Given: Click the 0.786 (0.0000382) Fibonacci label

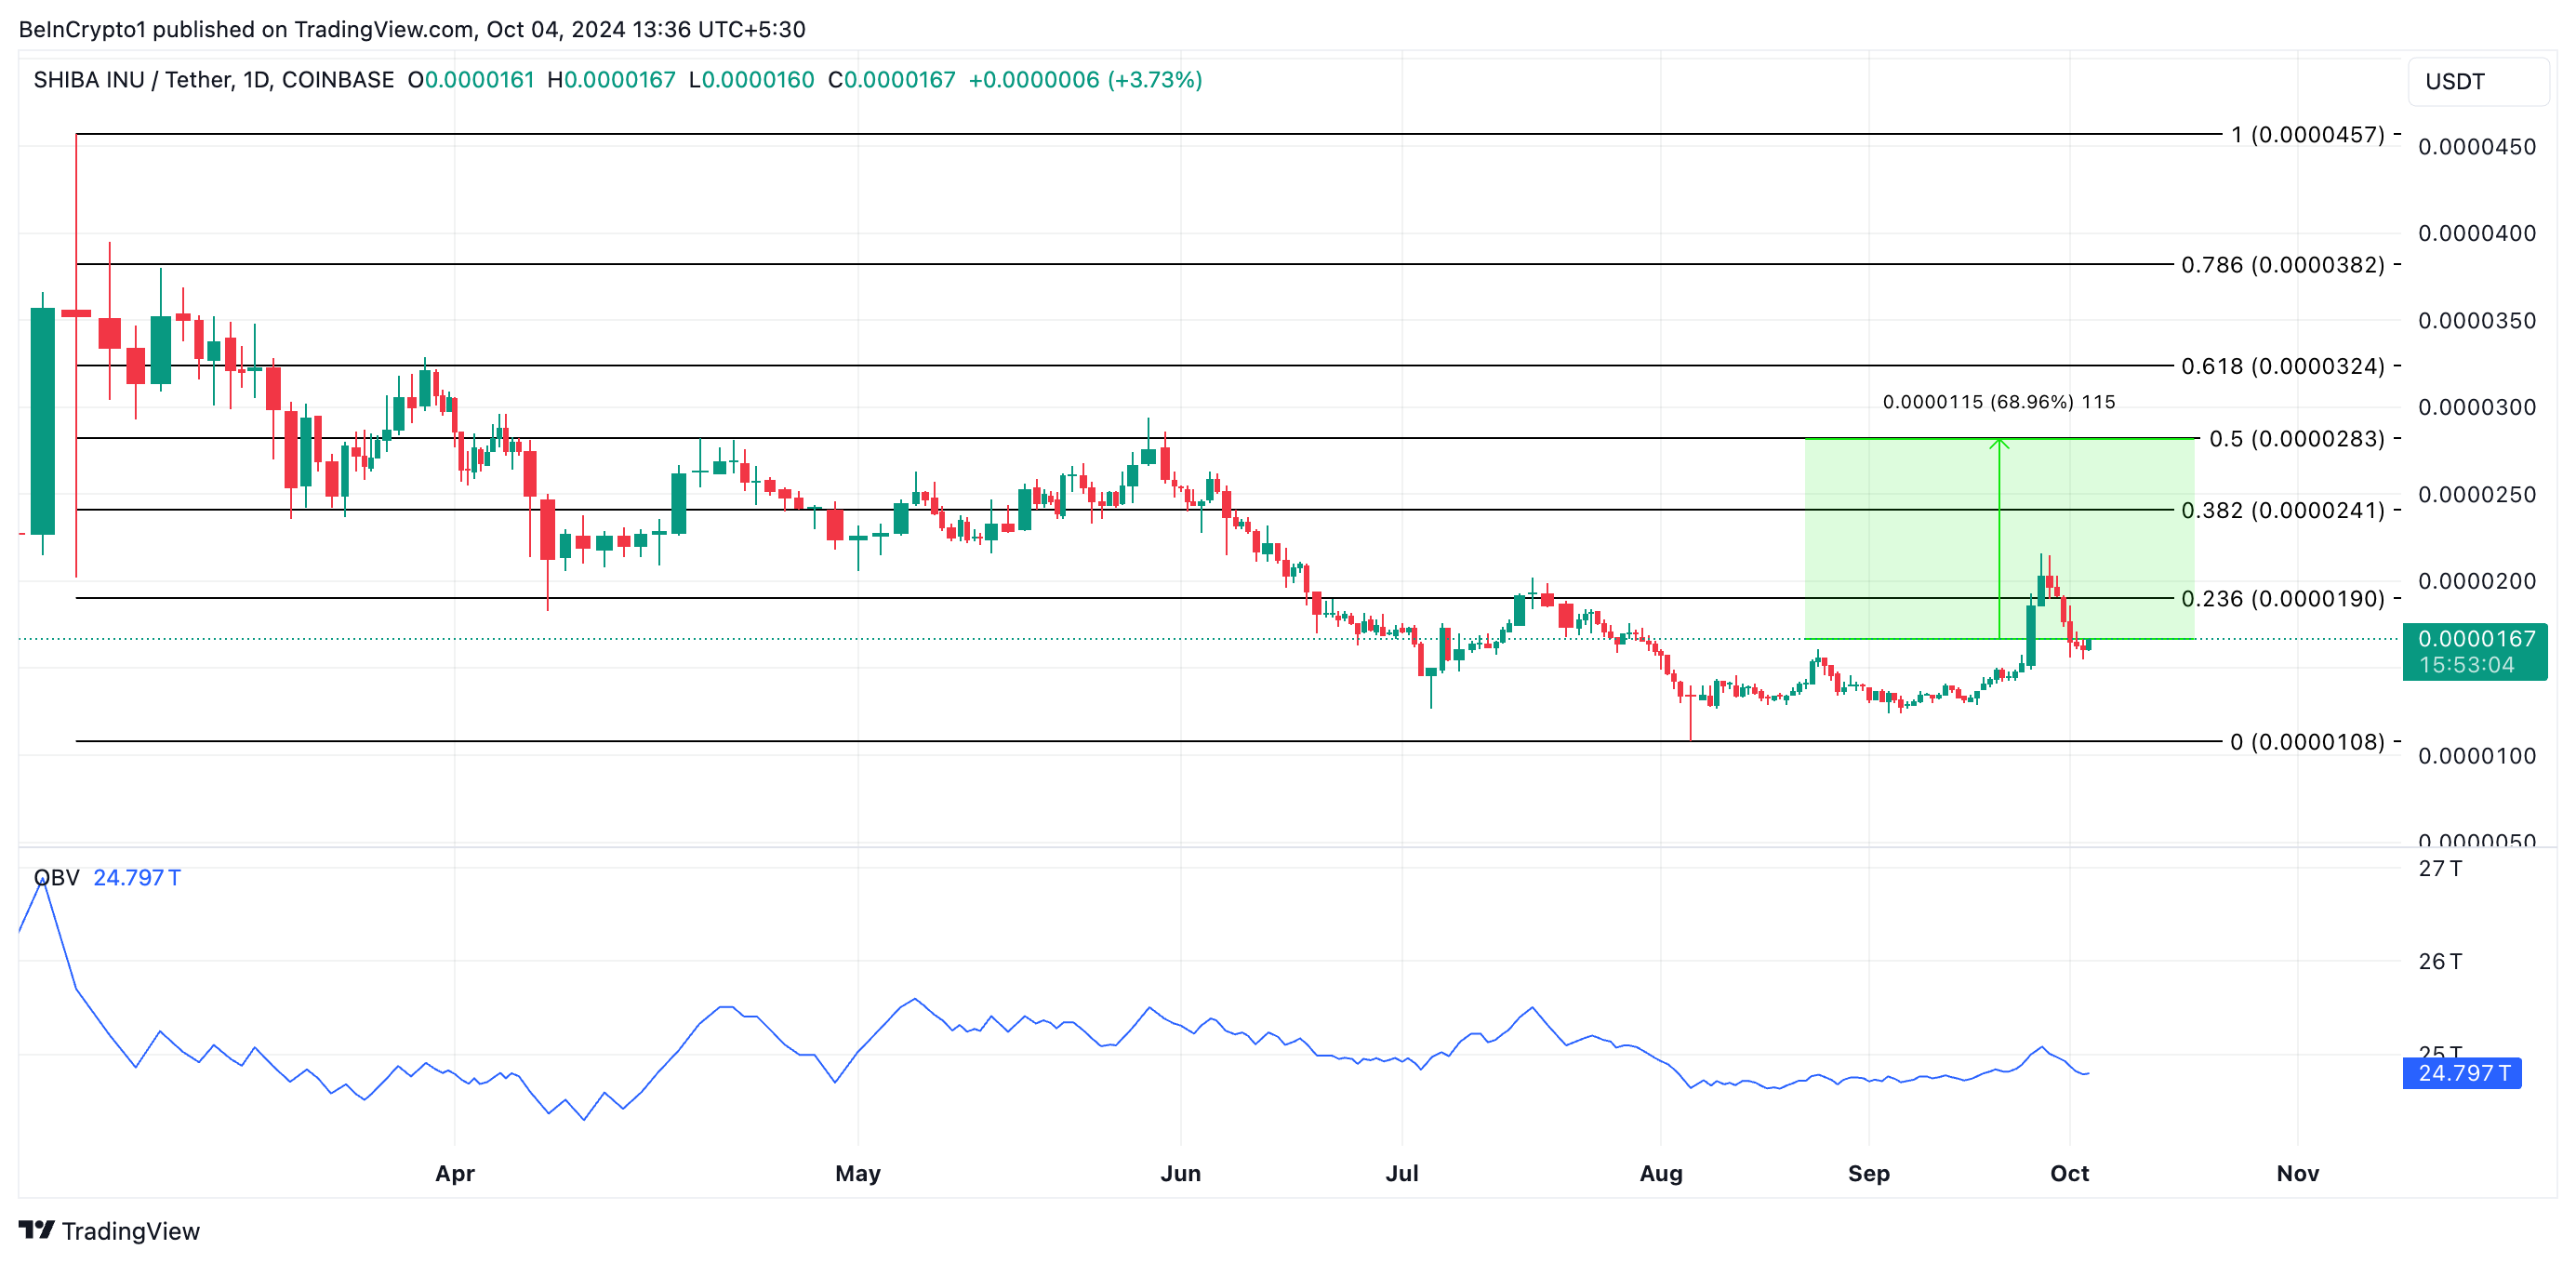Looking at the screenshot, I should coord(2283,265).
